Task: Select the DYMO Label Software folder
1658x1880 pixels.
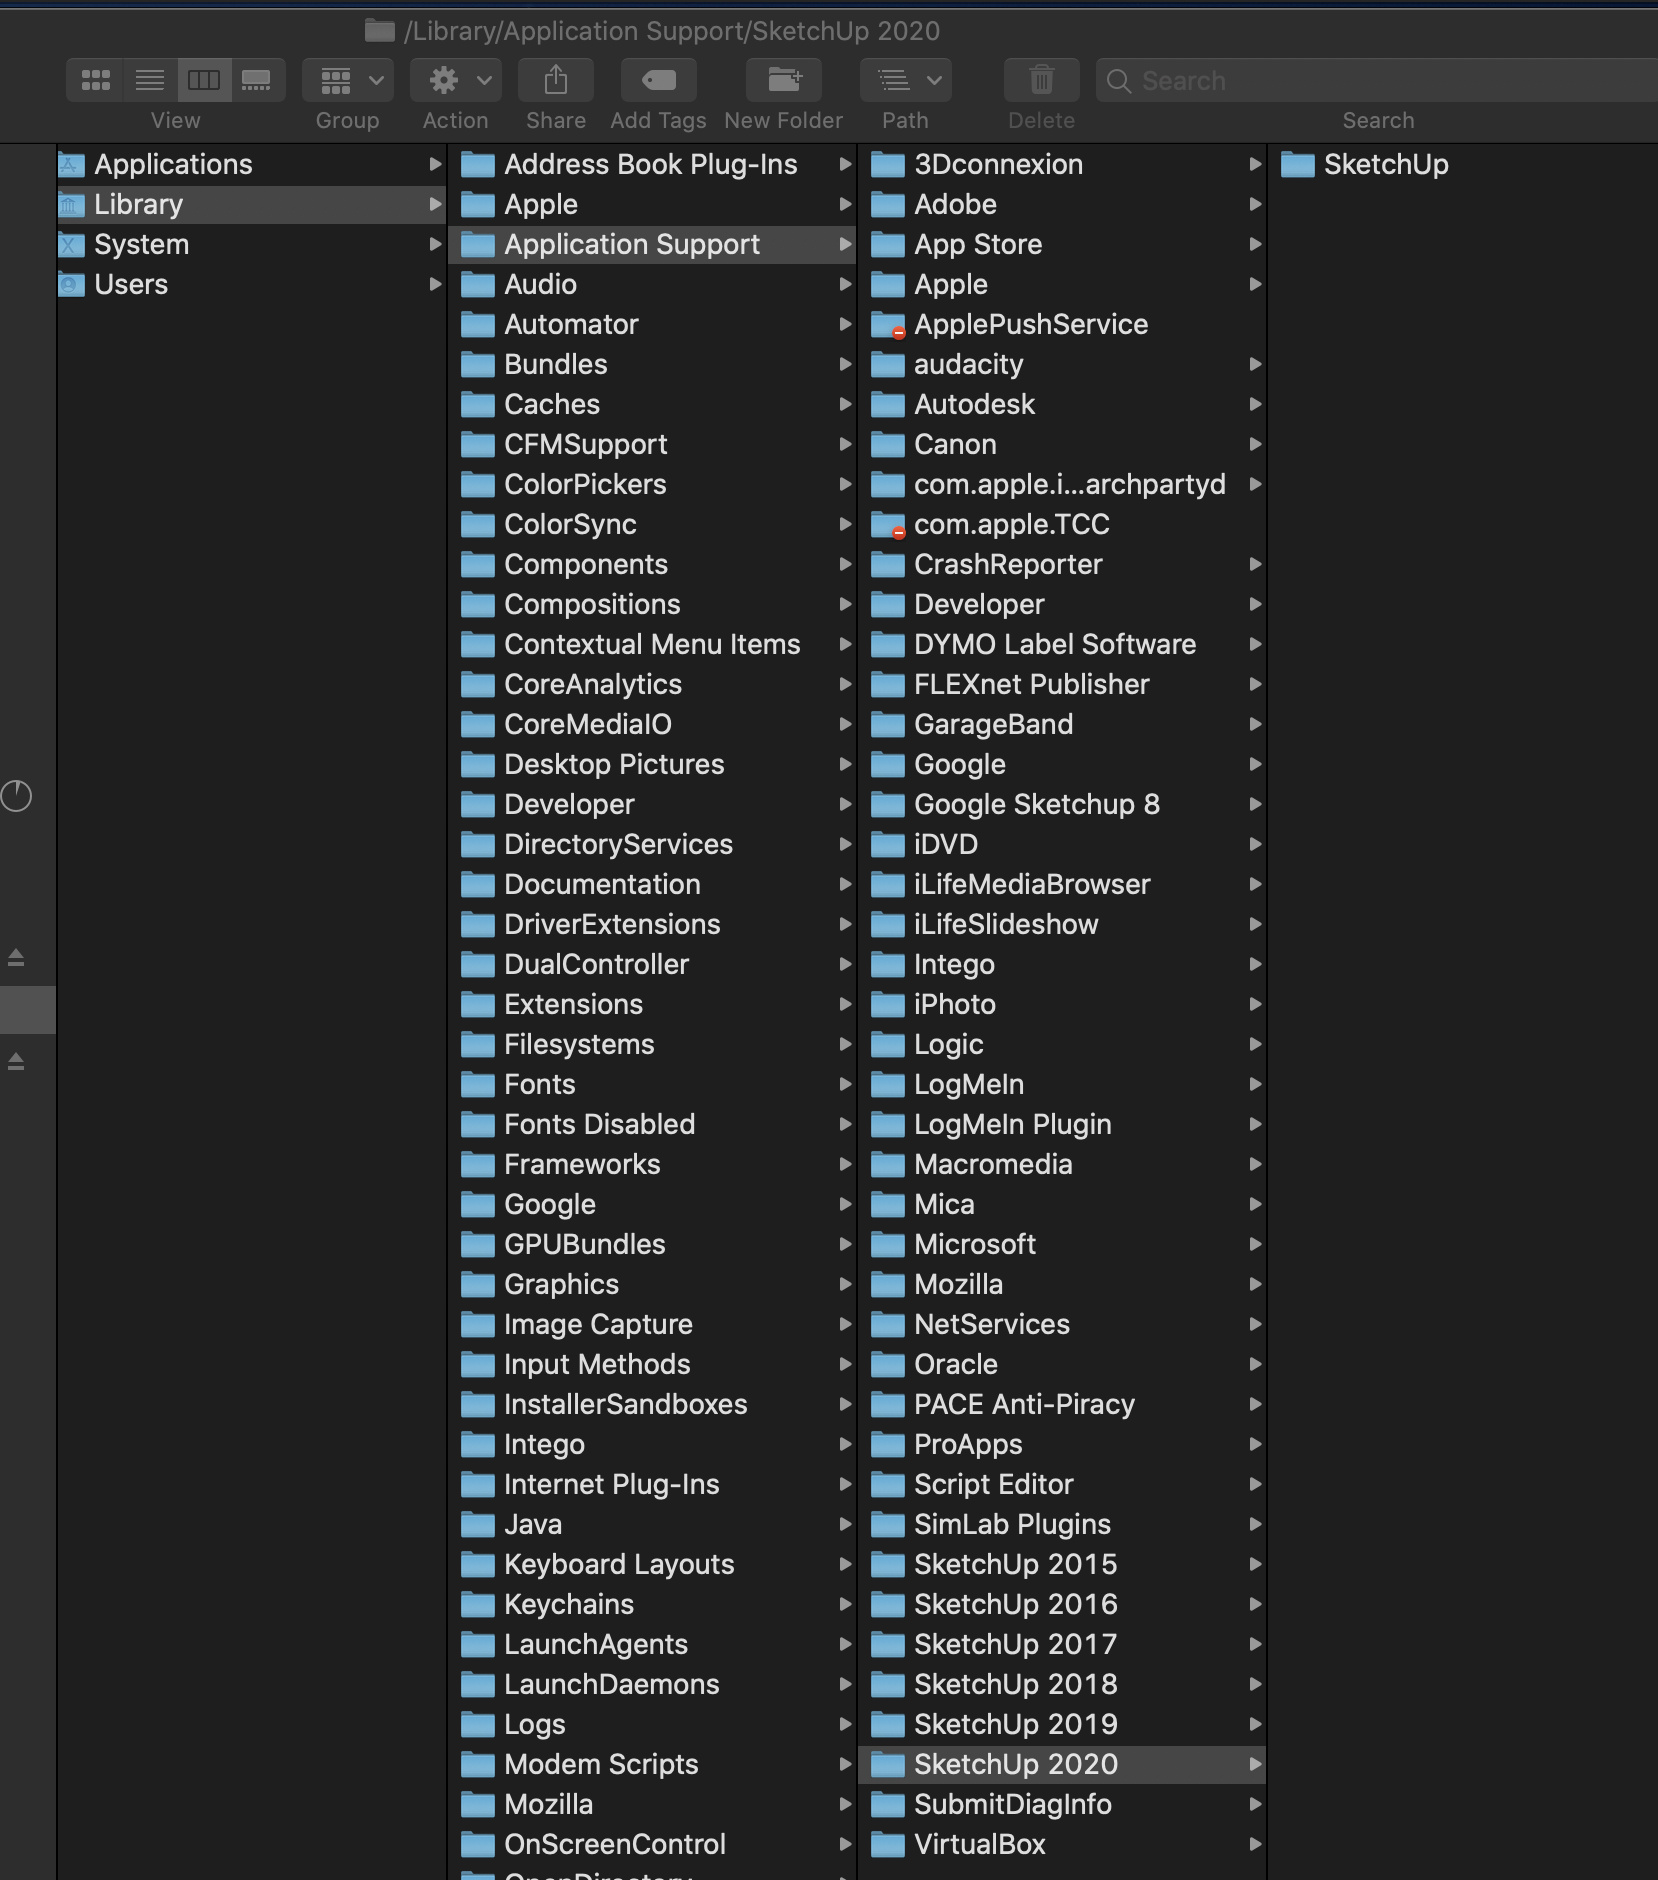Action: coord(1062,644)
